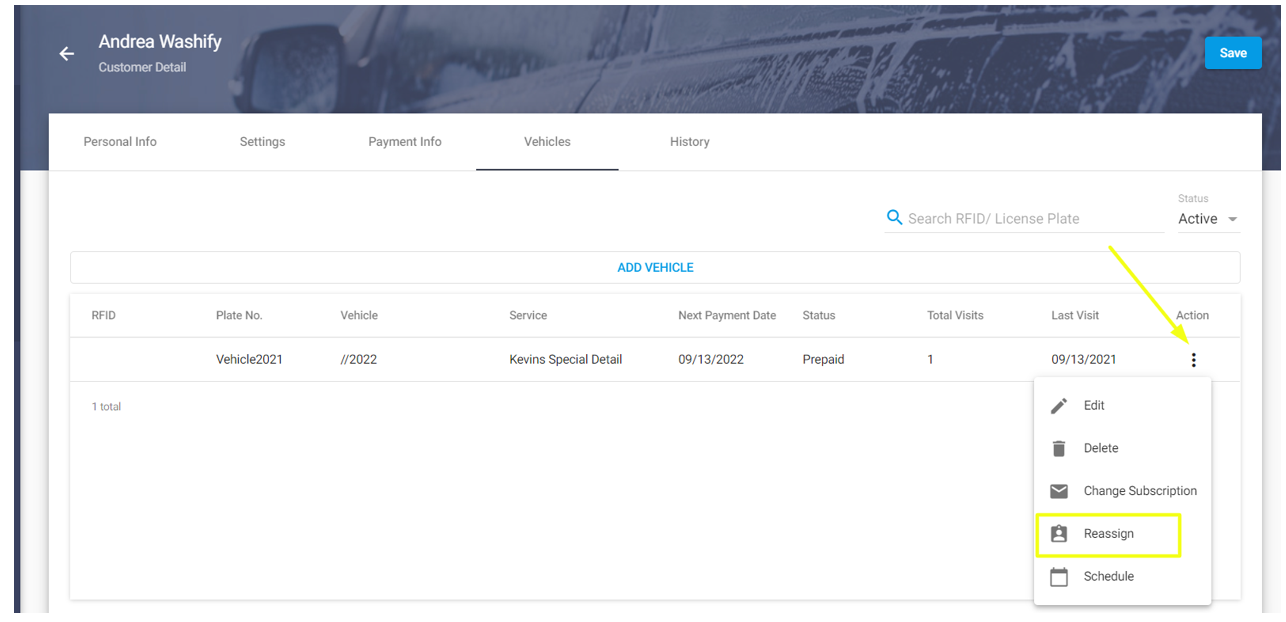This screenshot has width=1286, height=622.
Task: Click the back arrow beside Andrea Washify
Action: (x=66, y=53)
